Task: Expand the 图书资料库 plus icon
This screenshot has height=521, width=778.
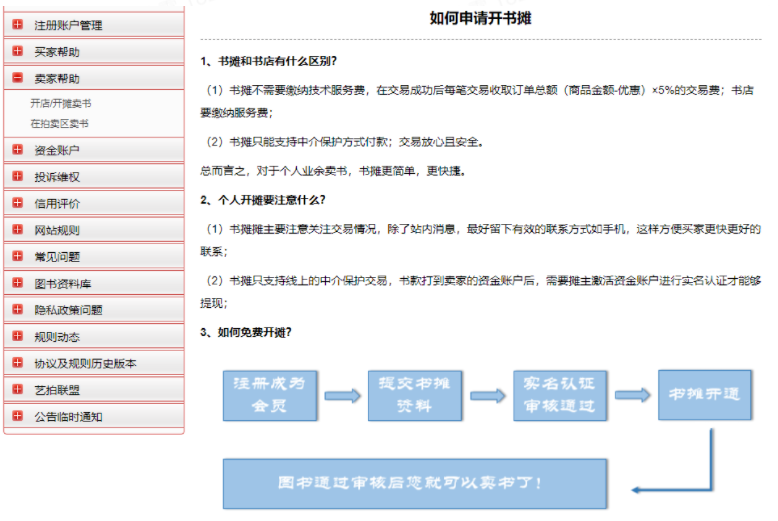Action: click(18, 283)
